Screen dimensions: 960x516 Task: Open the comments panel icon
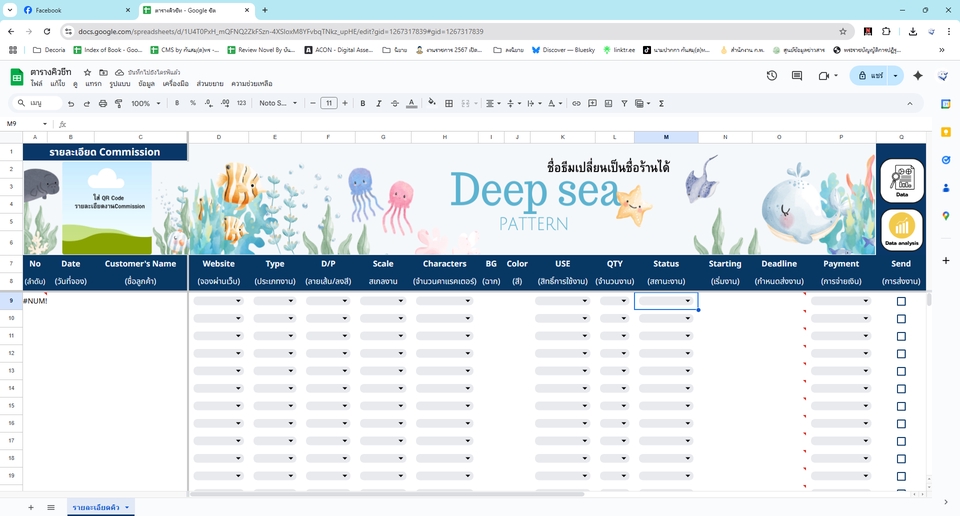(x=797, y=76)
